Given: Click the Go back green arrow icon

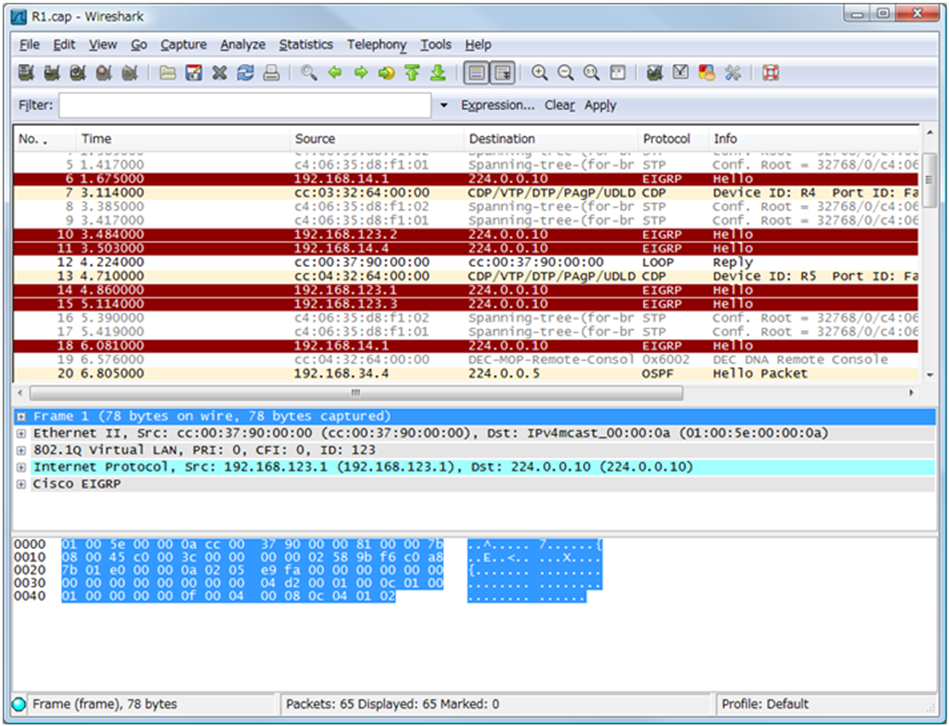Looking at the screenshot, I should (335, 73).
